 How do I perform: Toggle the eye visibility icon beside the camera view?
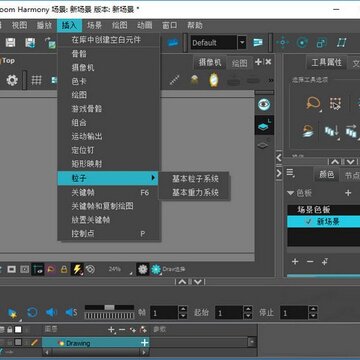click(x=264, y=105)
